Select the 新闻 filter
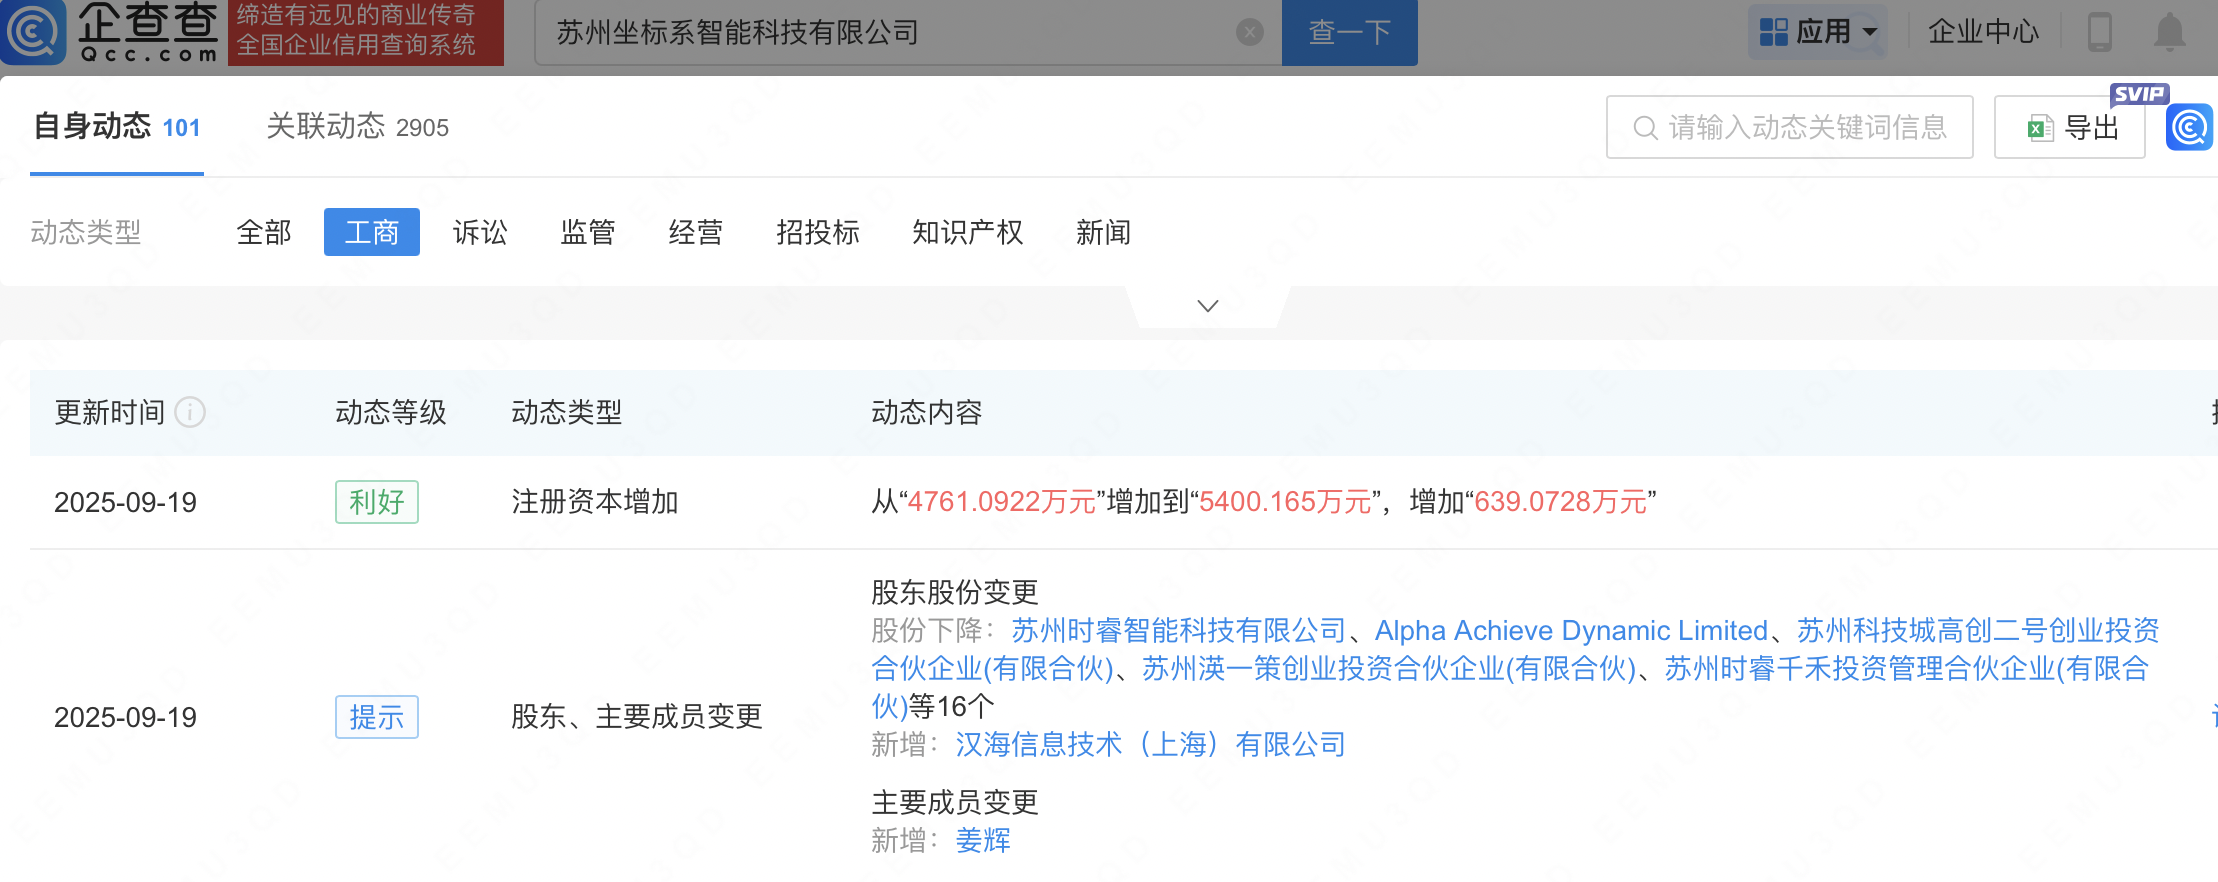Image resolution: width=2218 pixels, height=882 pixels. 1104,232
